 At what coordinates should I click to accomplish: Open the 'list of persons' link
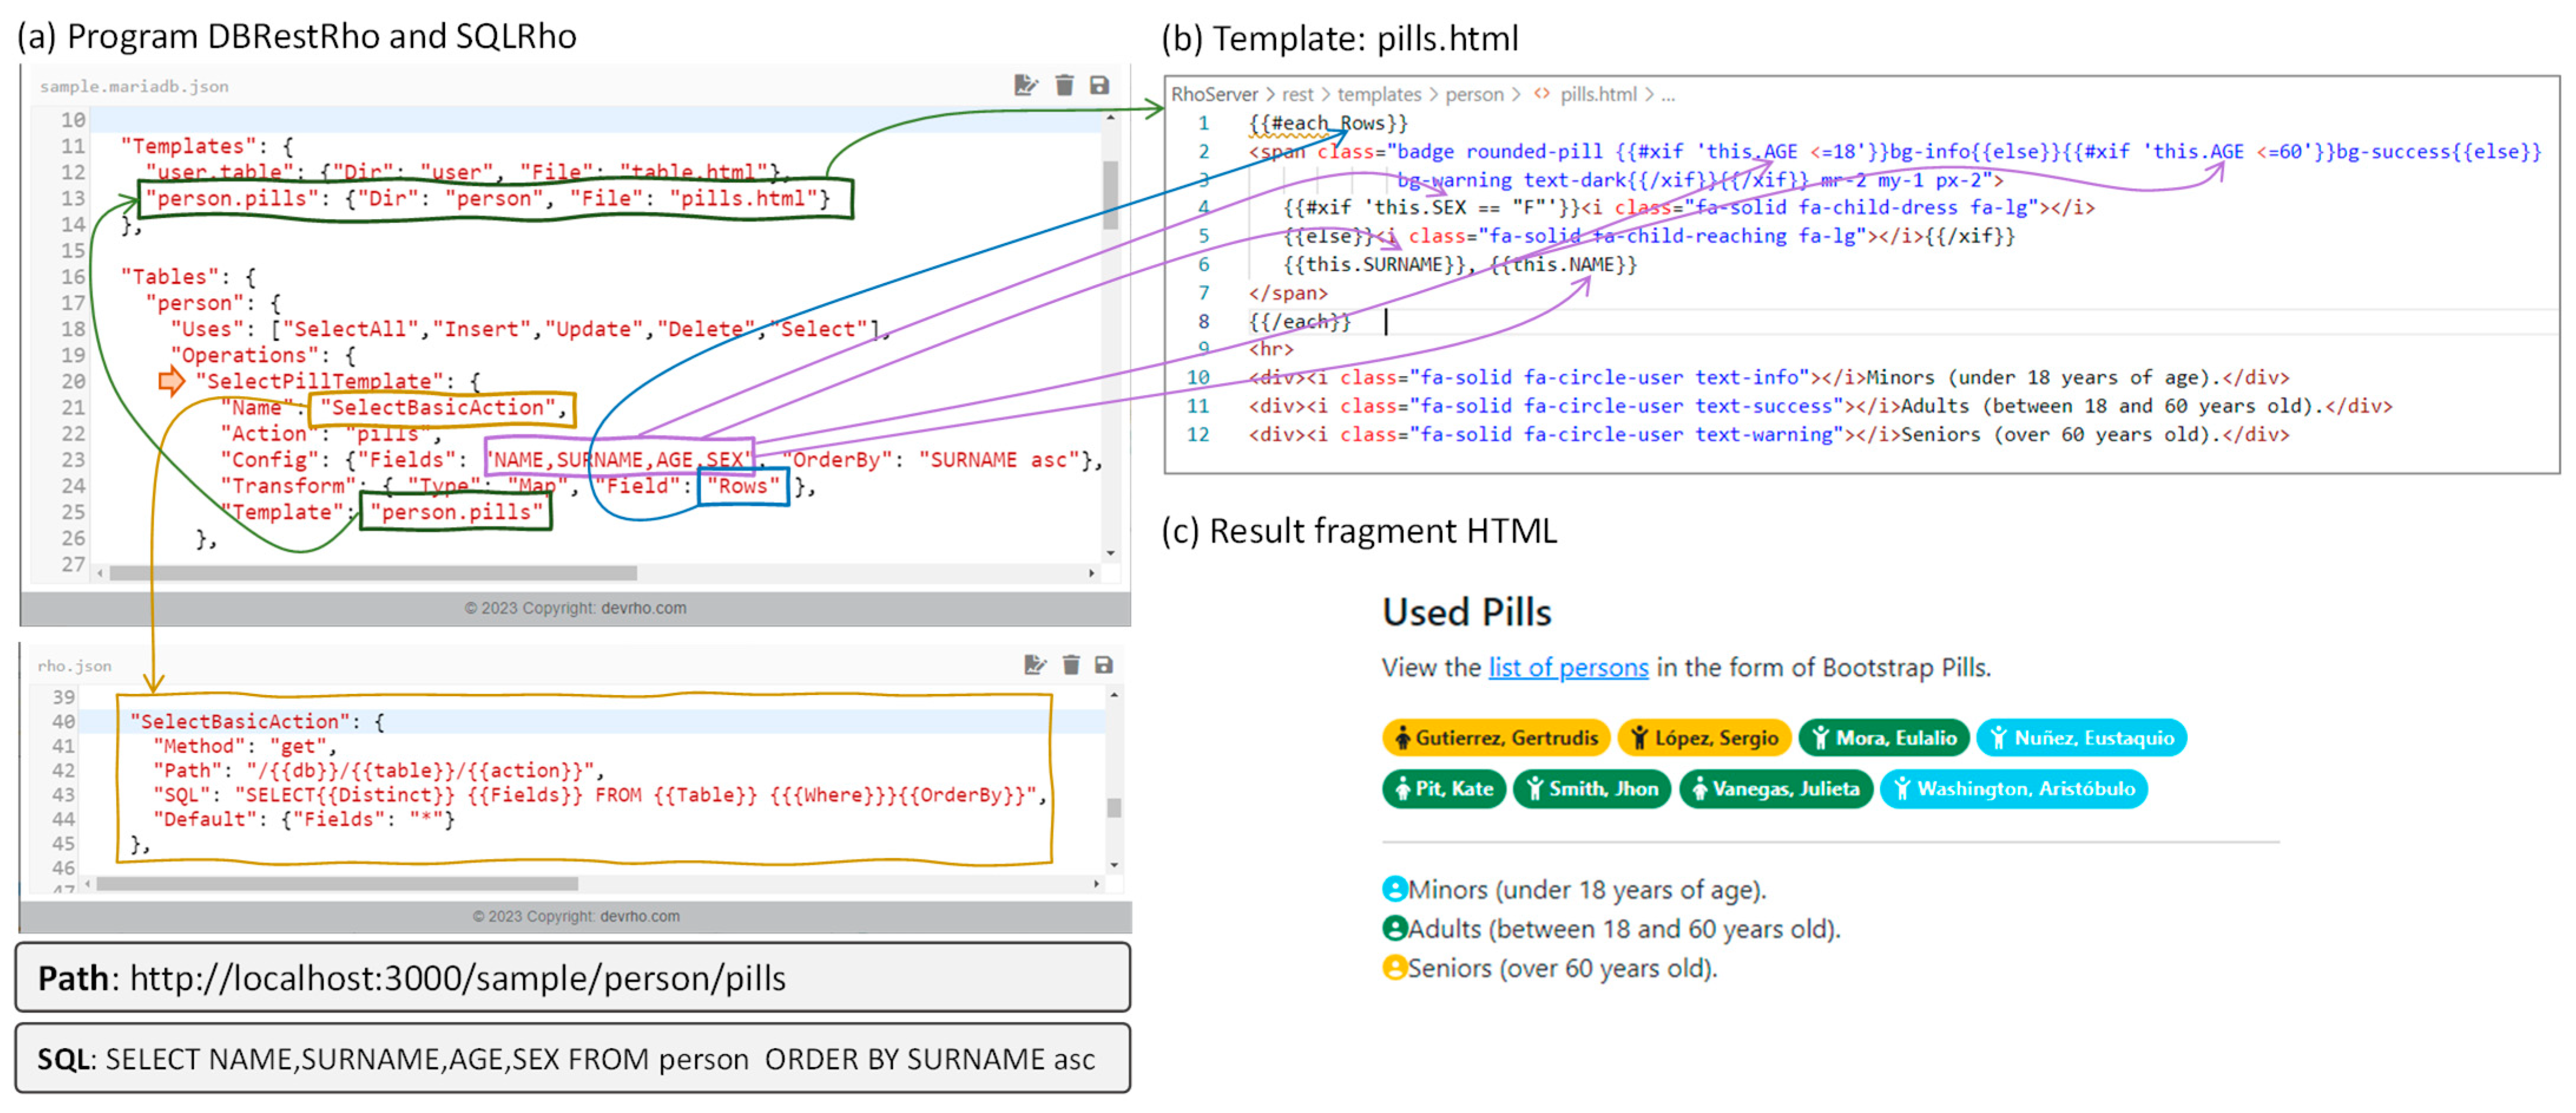coord(1568,667)
